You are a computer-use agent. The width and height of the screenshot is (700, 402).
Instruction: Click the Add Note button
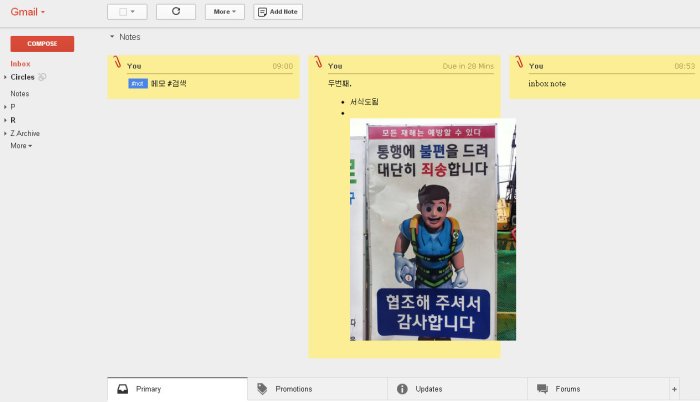point(278,12)
